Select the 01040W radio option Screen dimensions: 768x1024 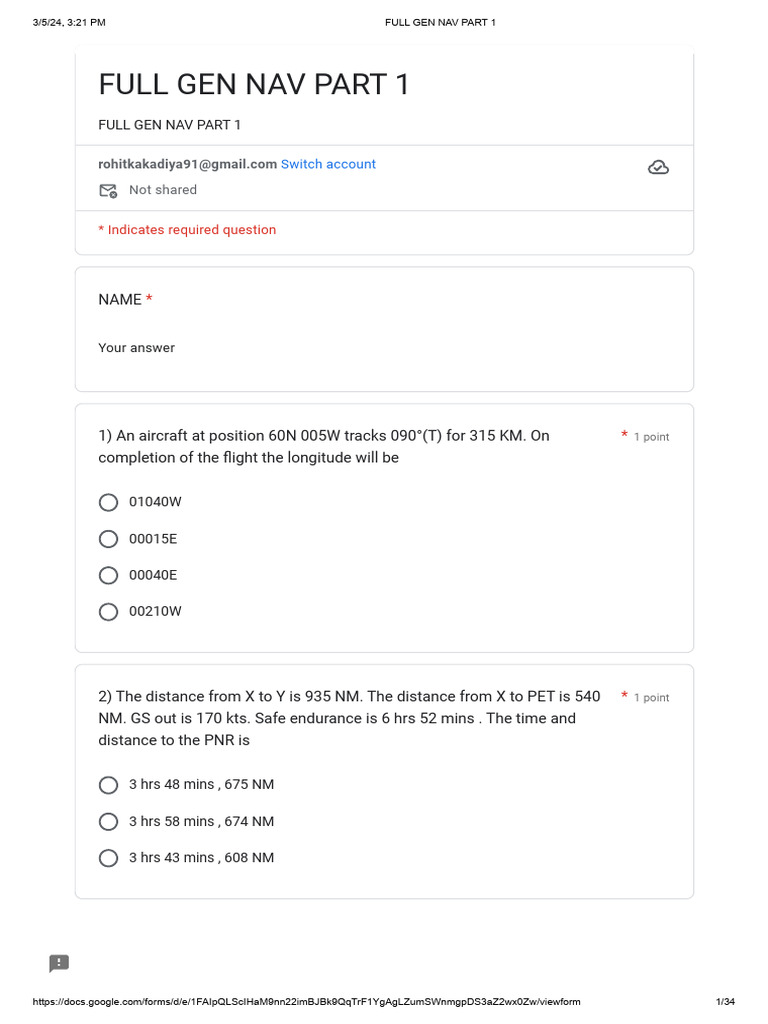109,502
